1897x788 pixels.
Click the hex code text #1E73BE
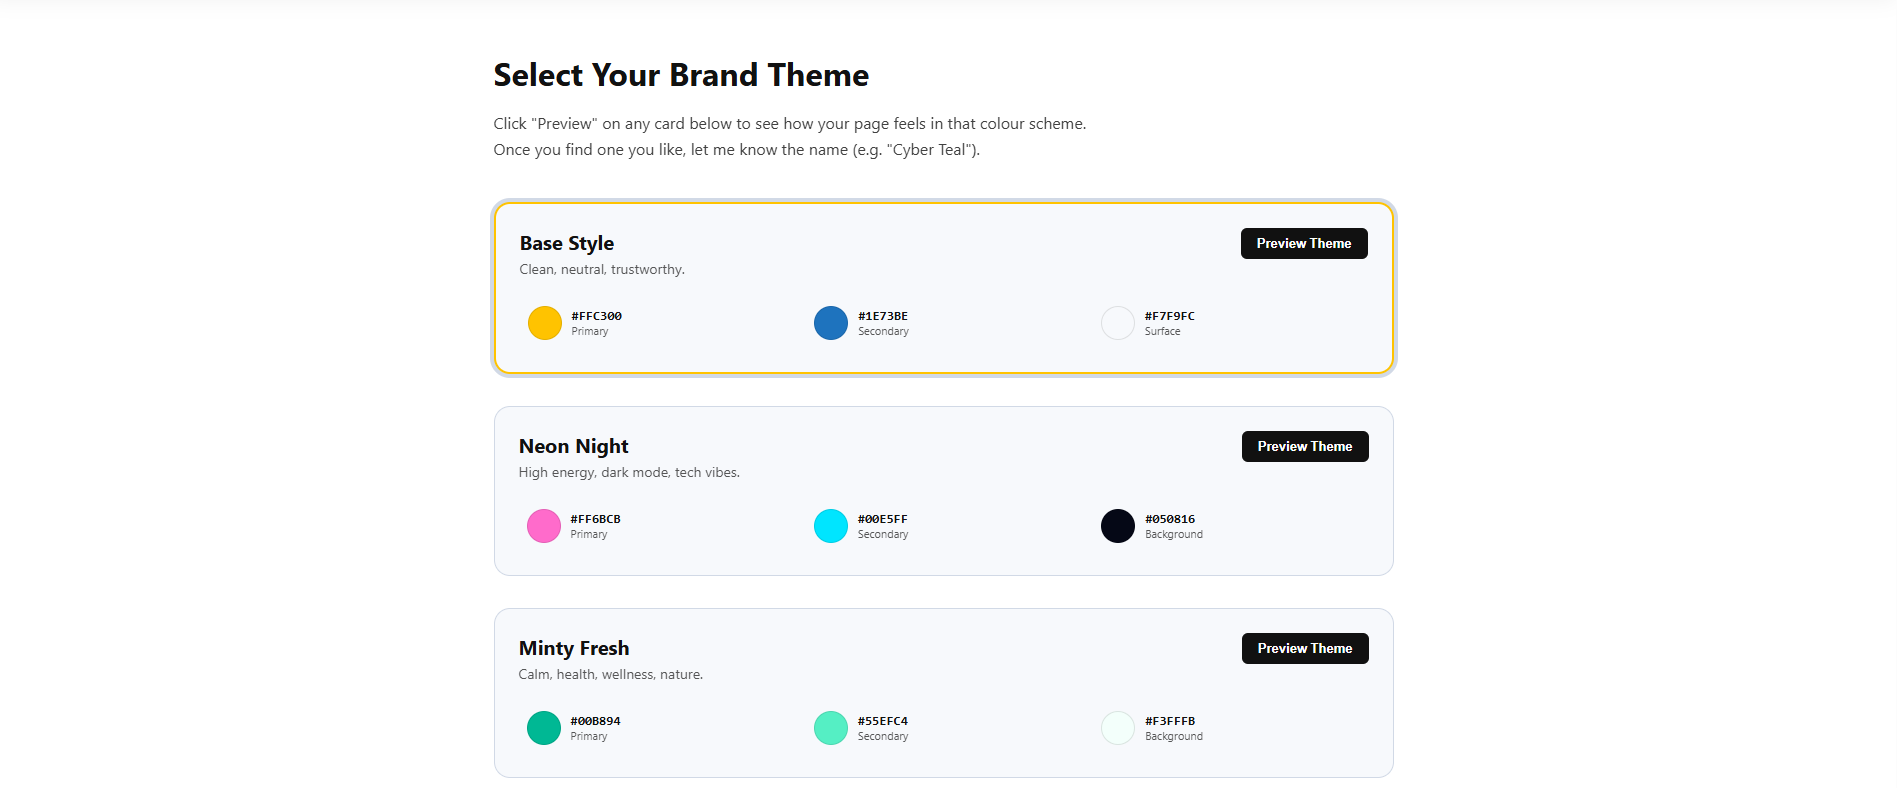pyautogui.click(x=883, y=316)
